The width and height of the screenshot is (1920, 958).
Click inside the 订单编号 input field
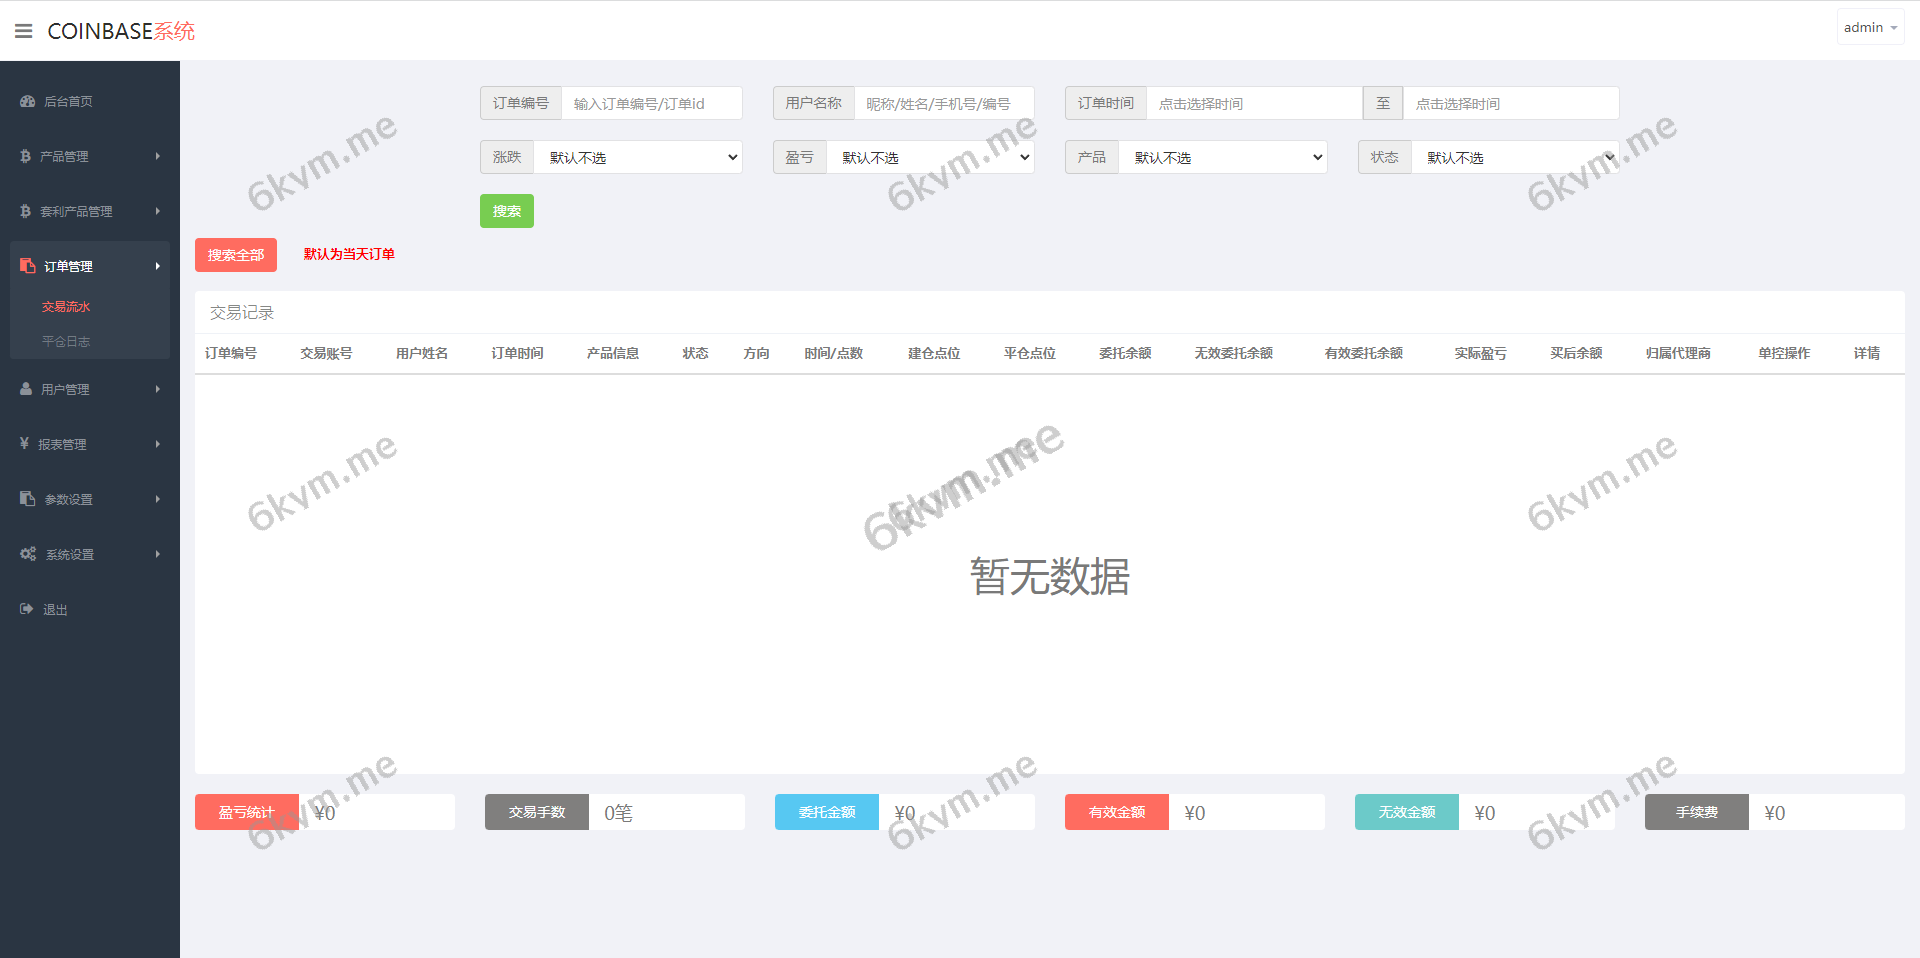[652, 103]
